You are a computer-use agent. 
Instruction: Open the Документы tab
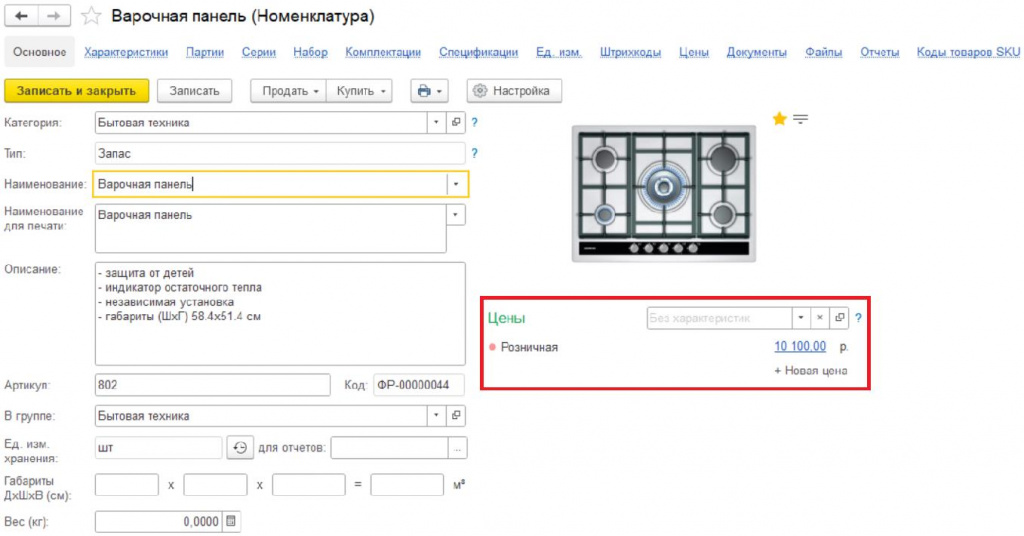756,52
